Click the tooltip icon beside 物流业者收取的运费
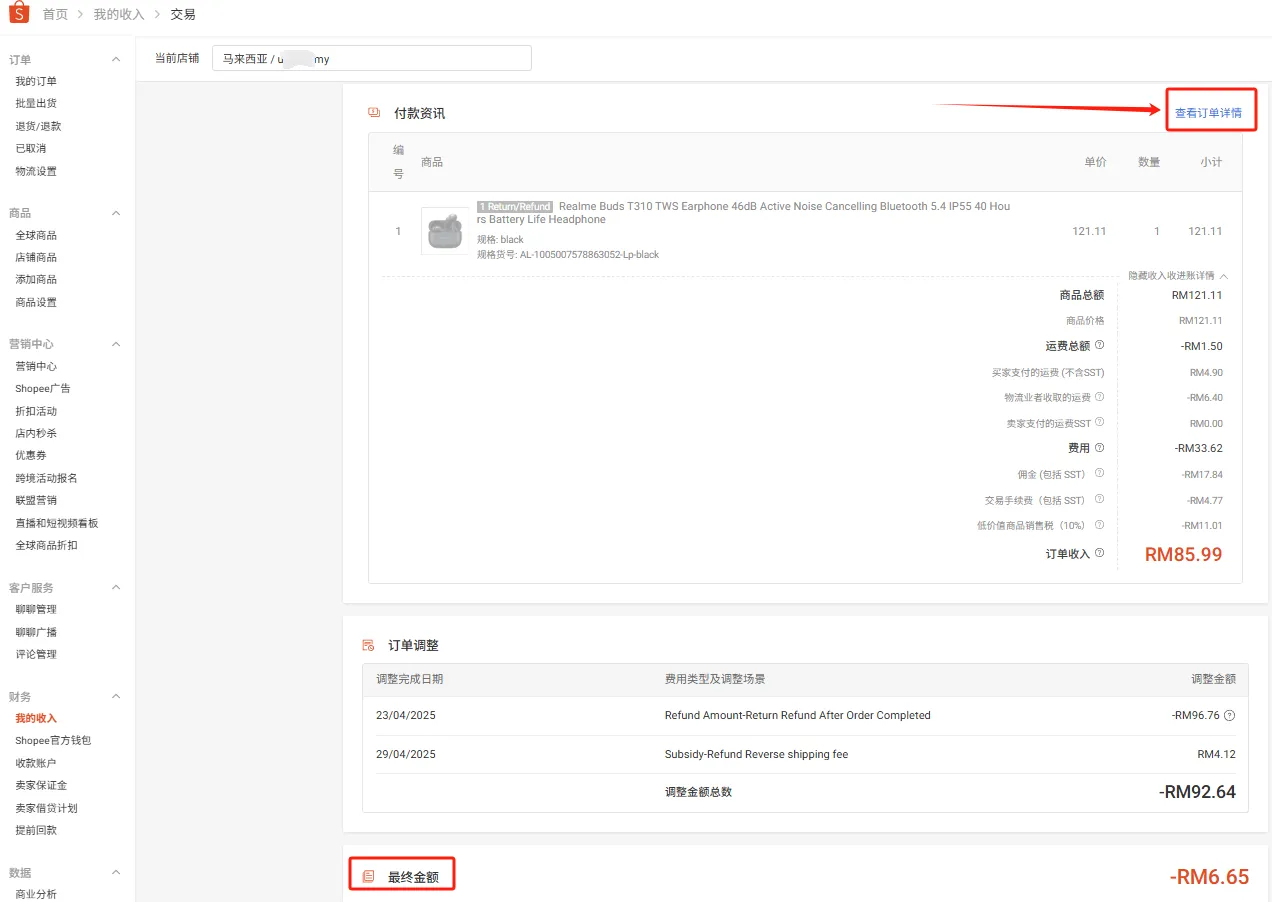This screenshot has width=1272, height=902. (1099, 397)
